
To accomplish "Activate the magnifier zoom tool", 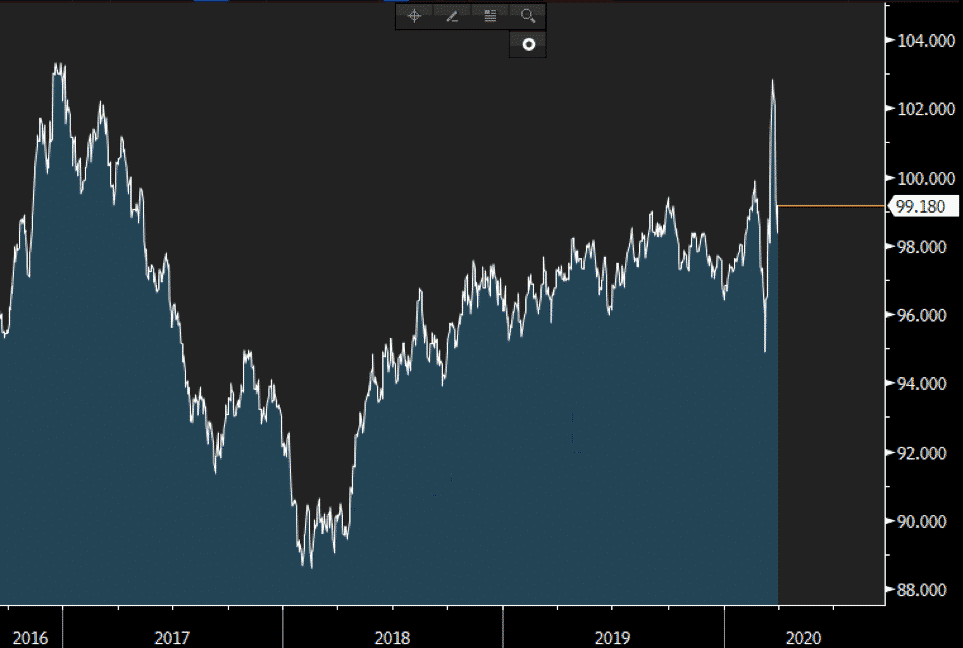I will pyautogui.click(x=528, y=16).
